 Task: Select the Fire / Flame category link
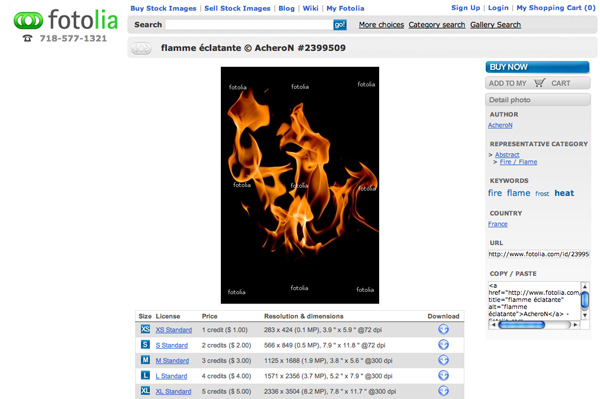coord(518,162)
